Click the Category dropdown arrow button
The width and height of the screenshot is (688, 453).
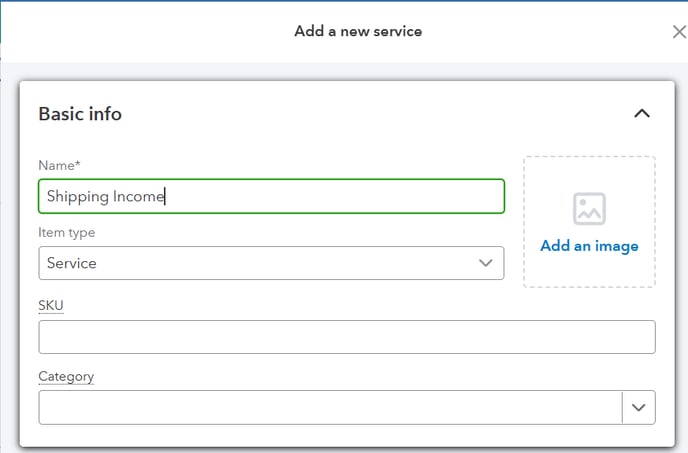638,407
